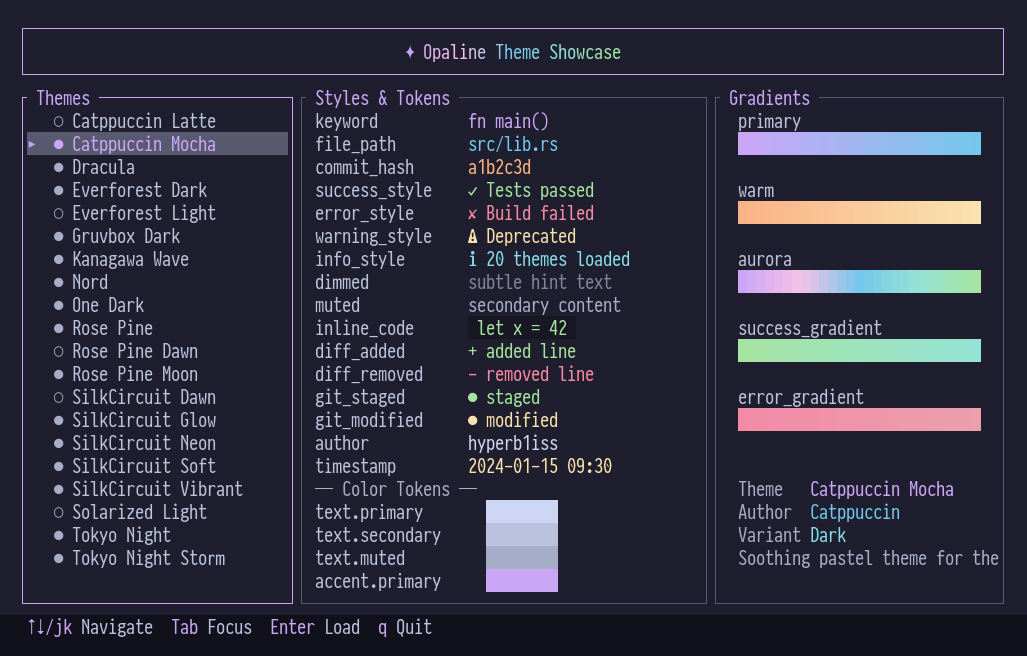The height and width of the screenshot is (656, 1027).
Task: Click the cross icon next to Build failed
Action: pos(473,214)
